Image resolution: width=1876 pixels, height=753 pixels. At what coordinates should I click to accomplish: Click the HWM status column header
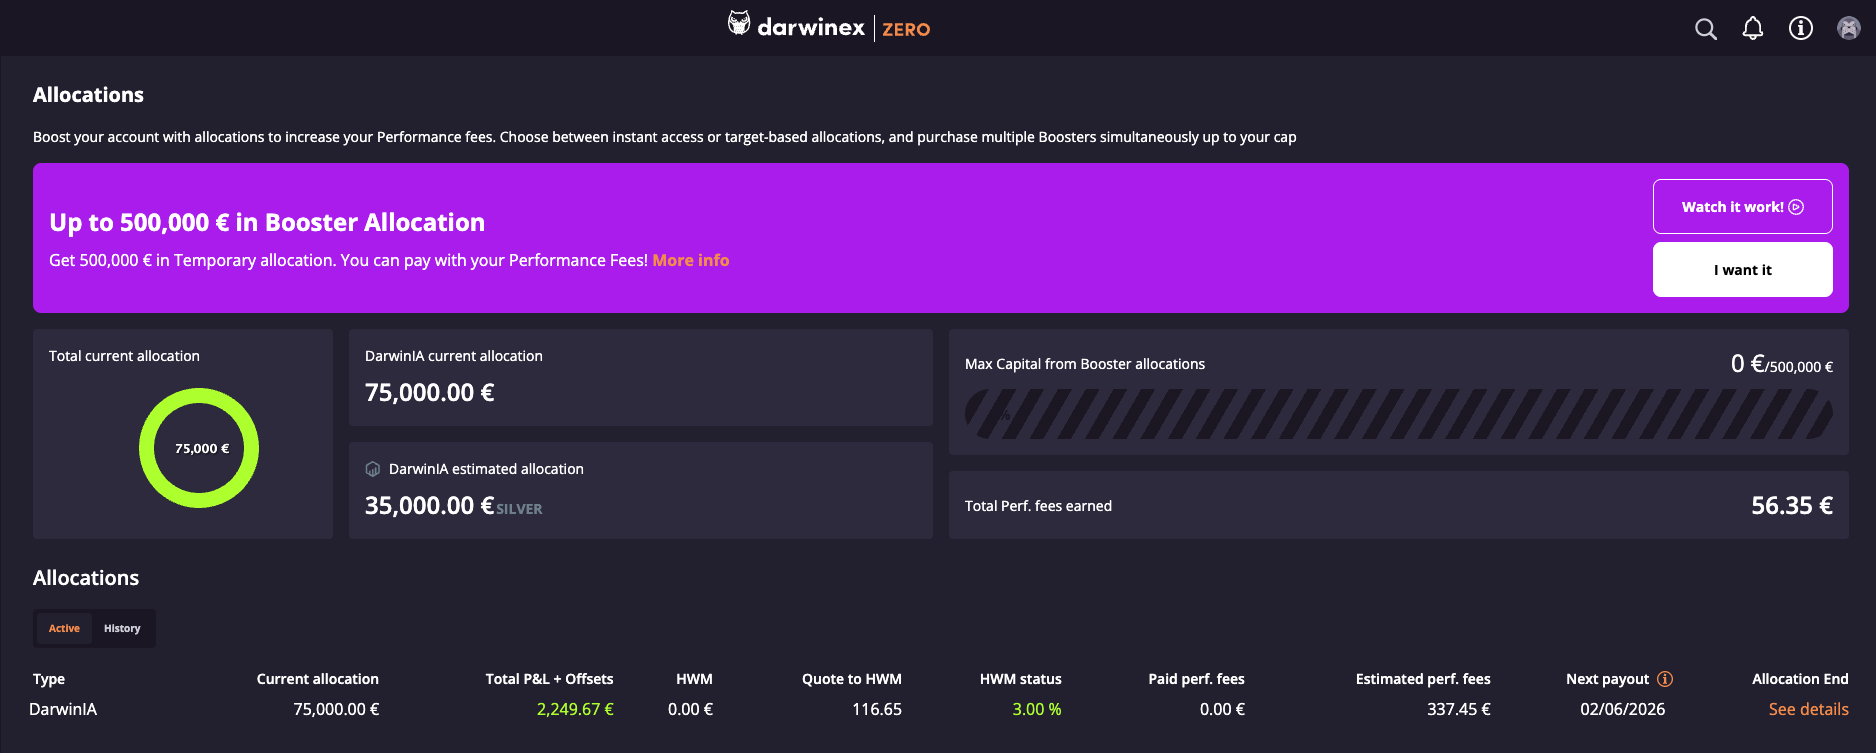click(1021, 679)
